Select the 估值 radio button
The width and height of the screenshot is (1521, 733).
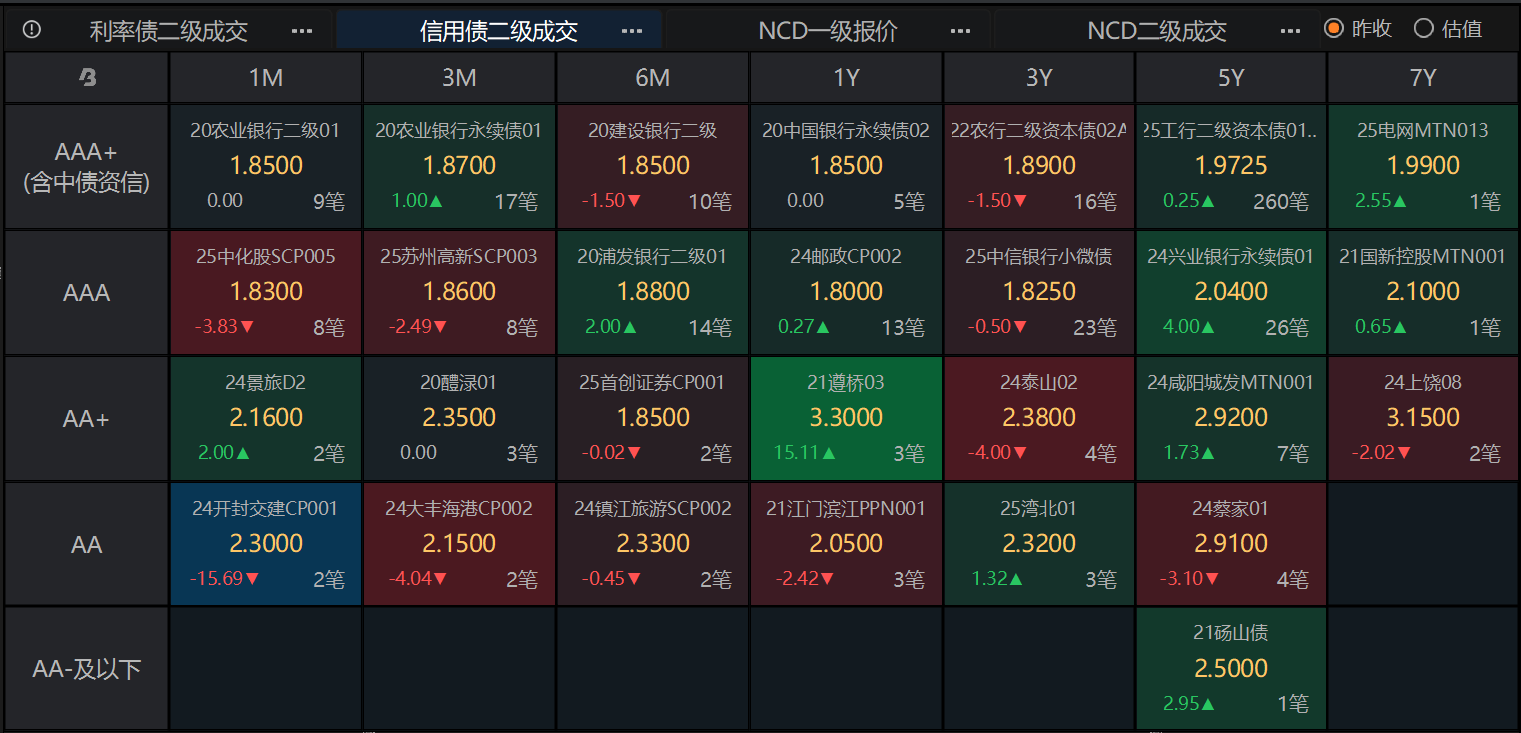[x=1424, y=29]
